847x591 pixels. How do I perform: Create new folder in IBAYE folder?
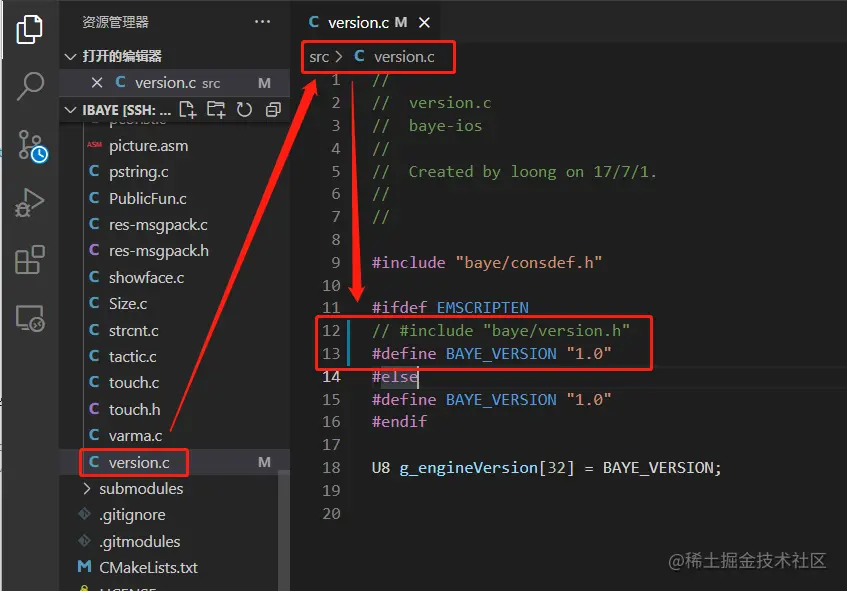point(216,110)
